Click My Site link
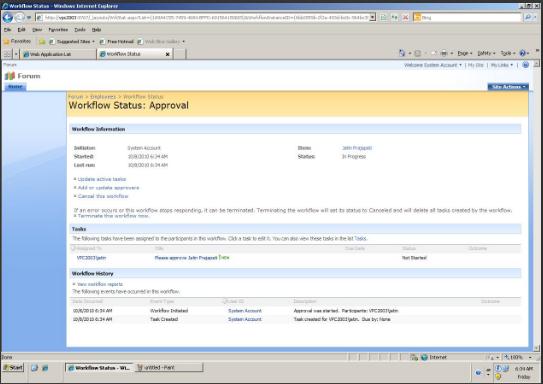Viewport: 543px width, 384px height. [x=475, y=65]
